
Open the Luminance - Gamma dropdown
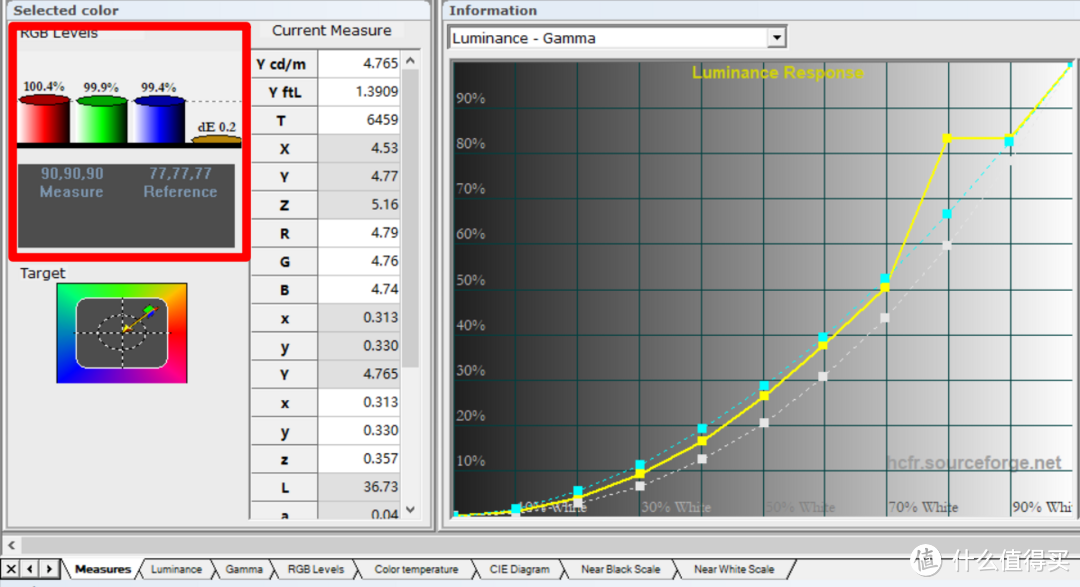(x=776, y=38)
